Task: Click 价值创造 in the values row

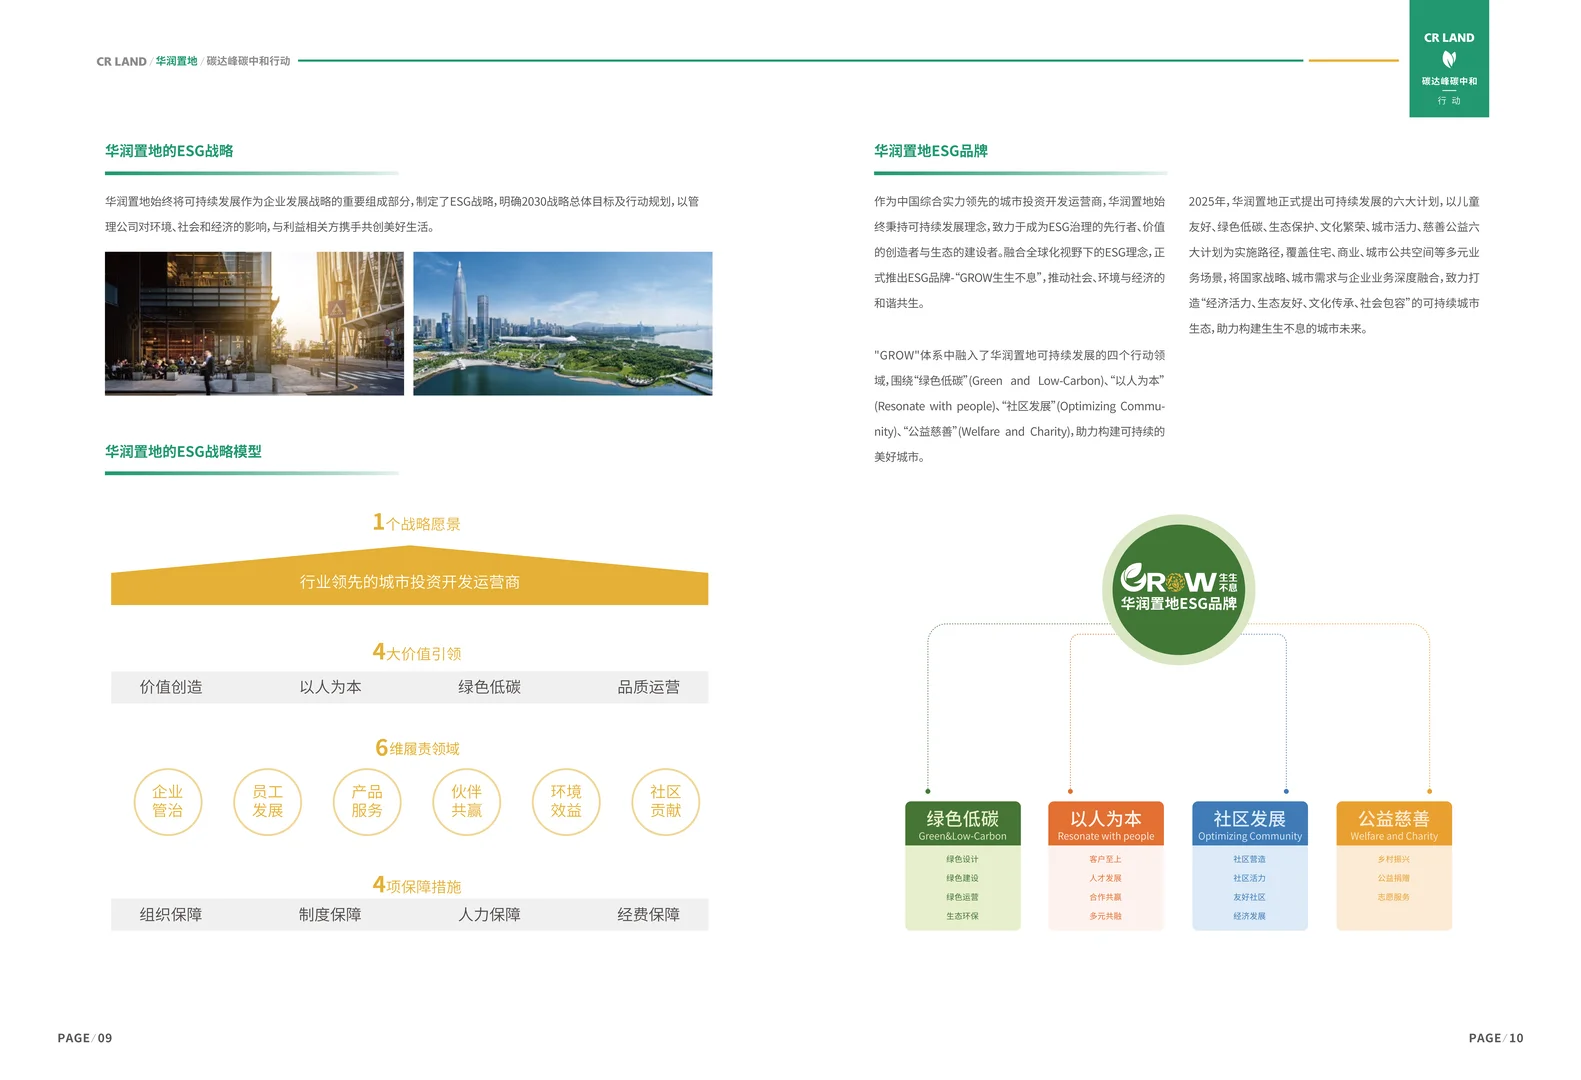Action: click(x=171, y=687)
